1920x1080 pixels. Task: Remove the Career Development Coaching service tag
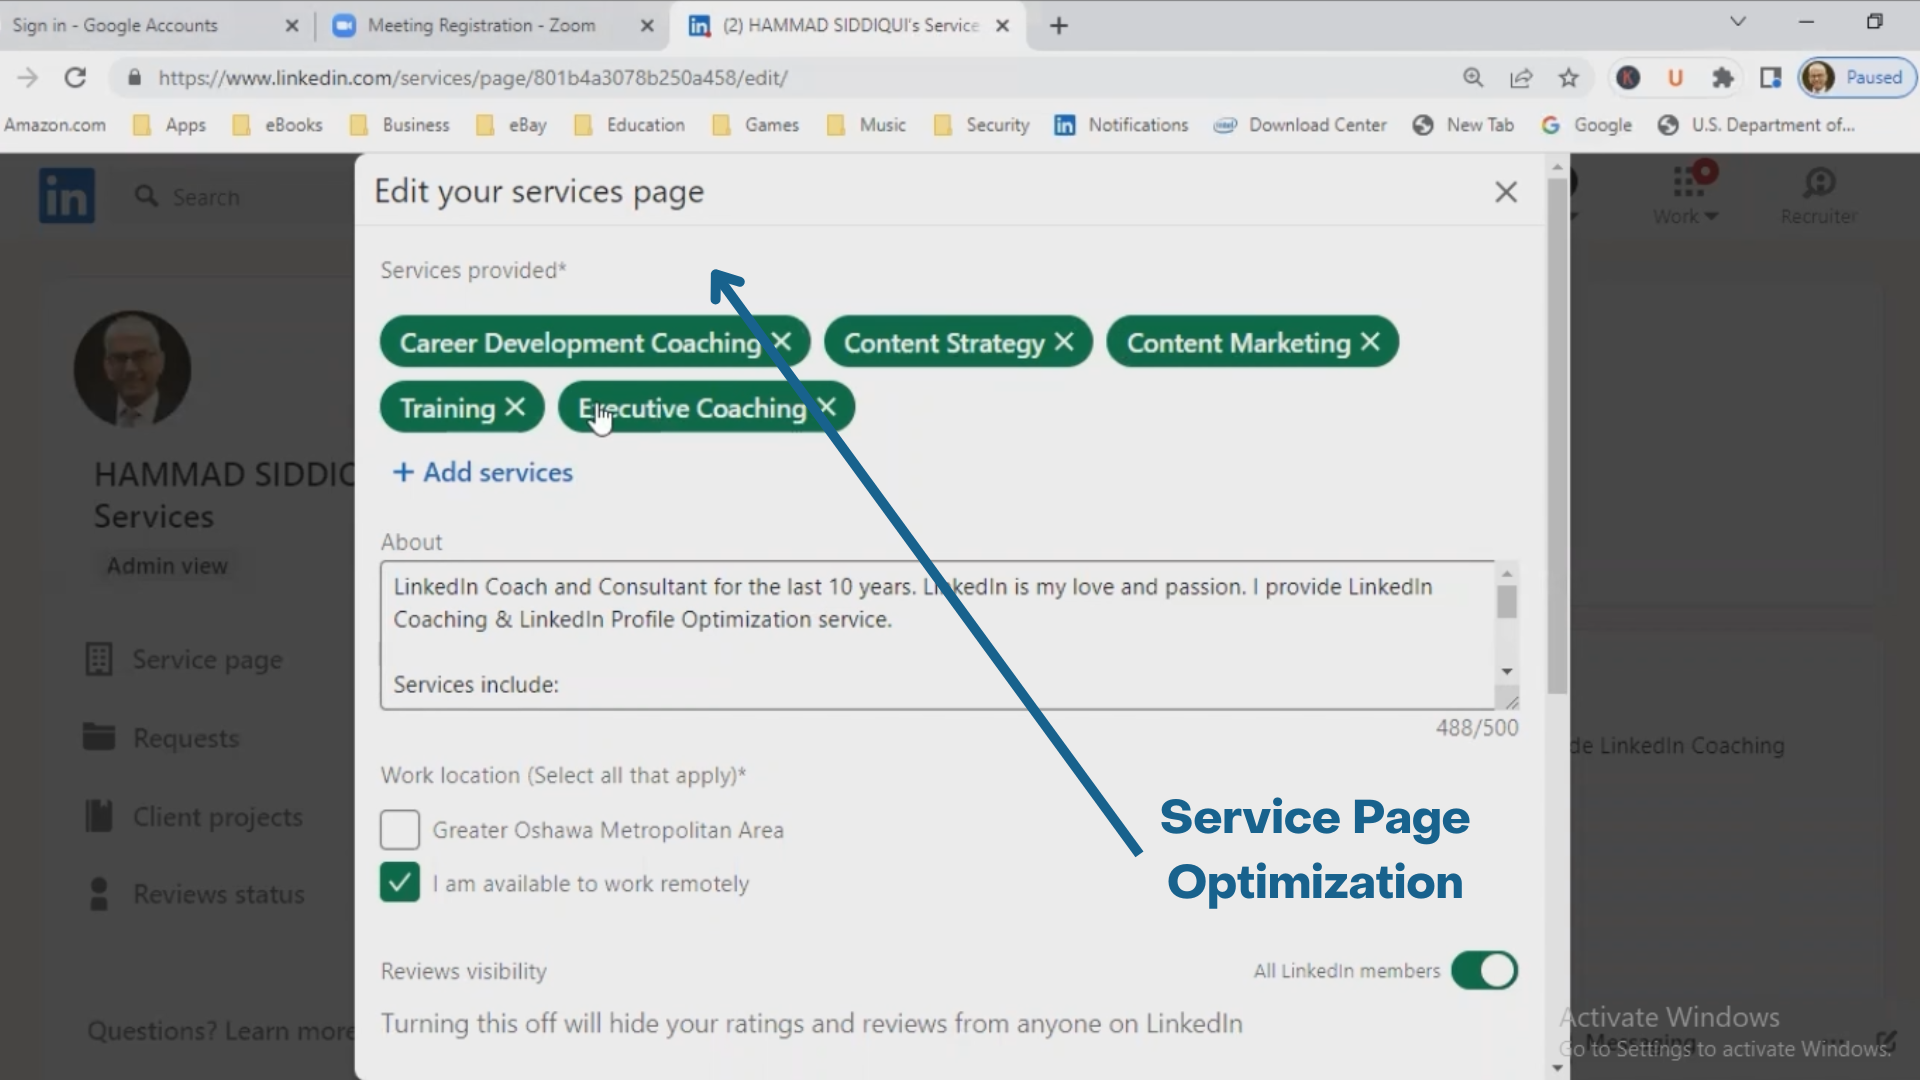pyautogui.click(x=782, y=342)
